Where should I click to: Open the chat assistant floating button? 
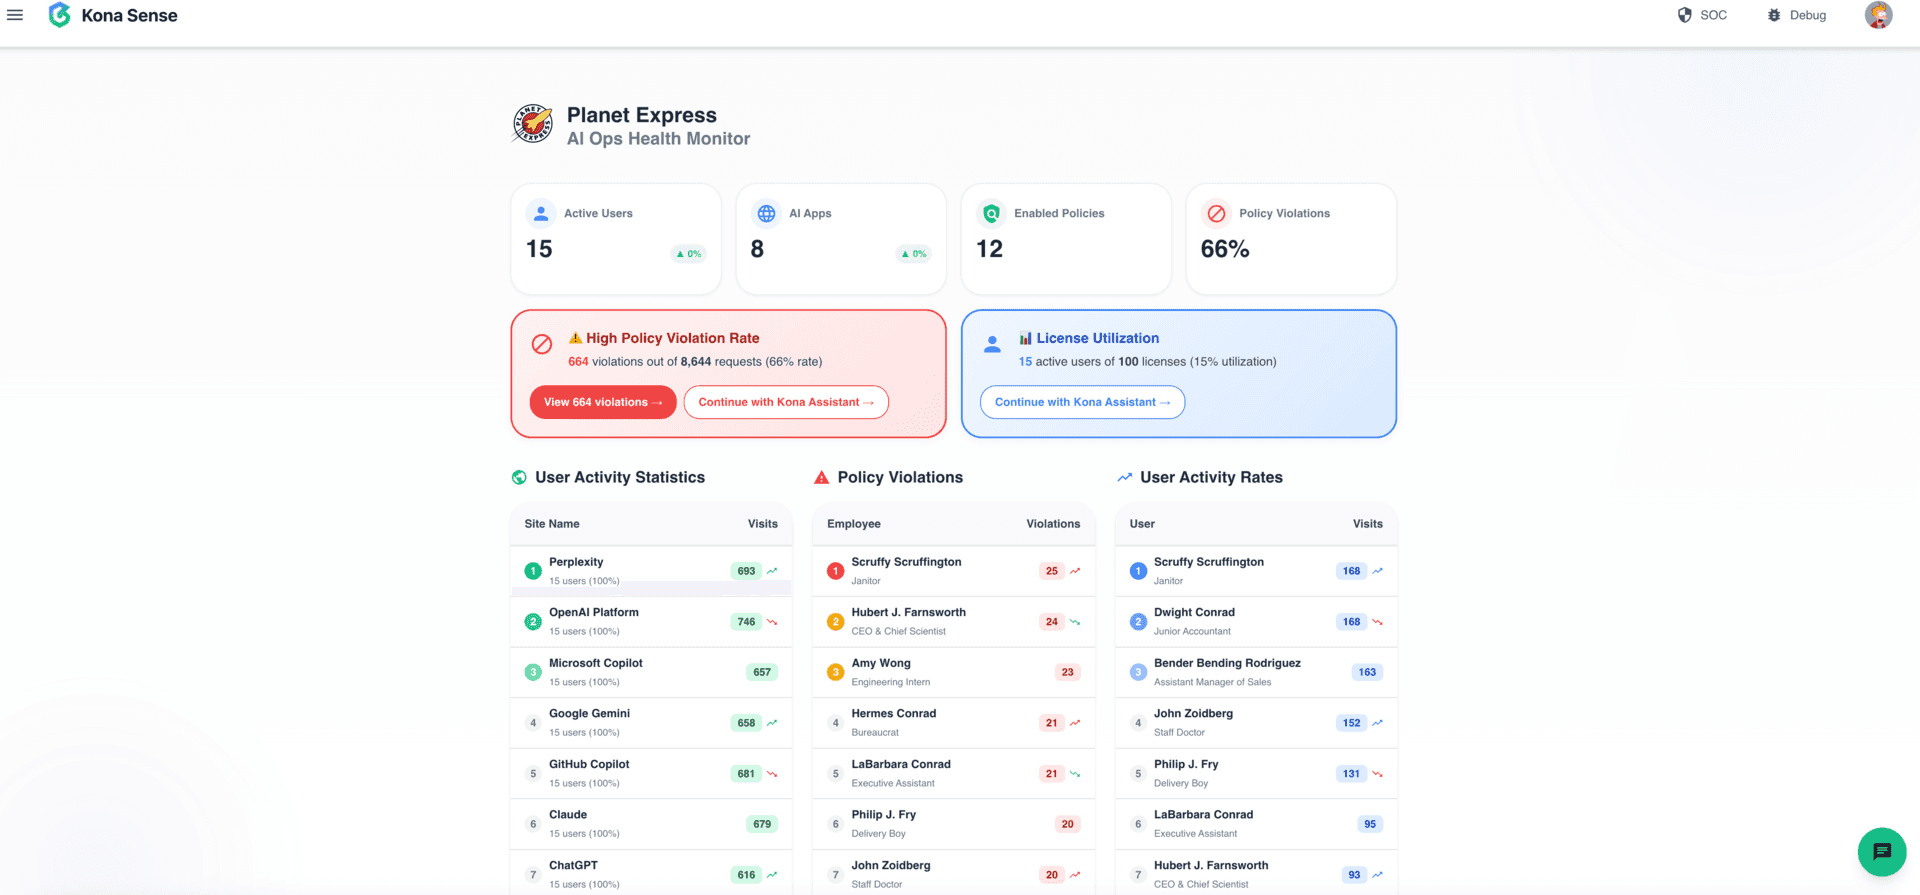pos(1882,852)
